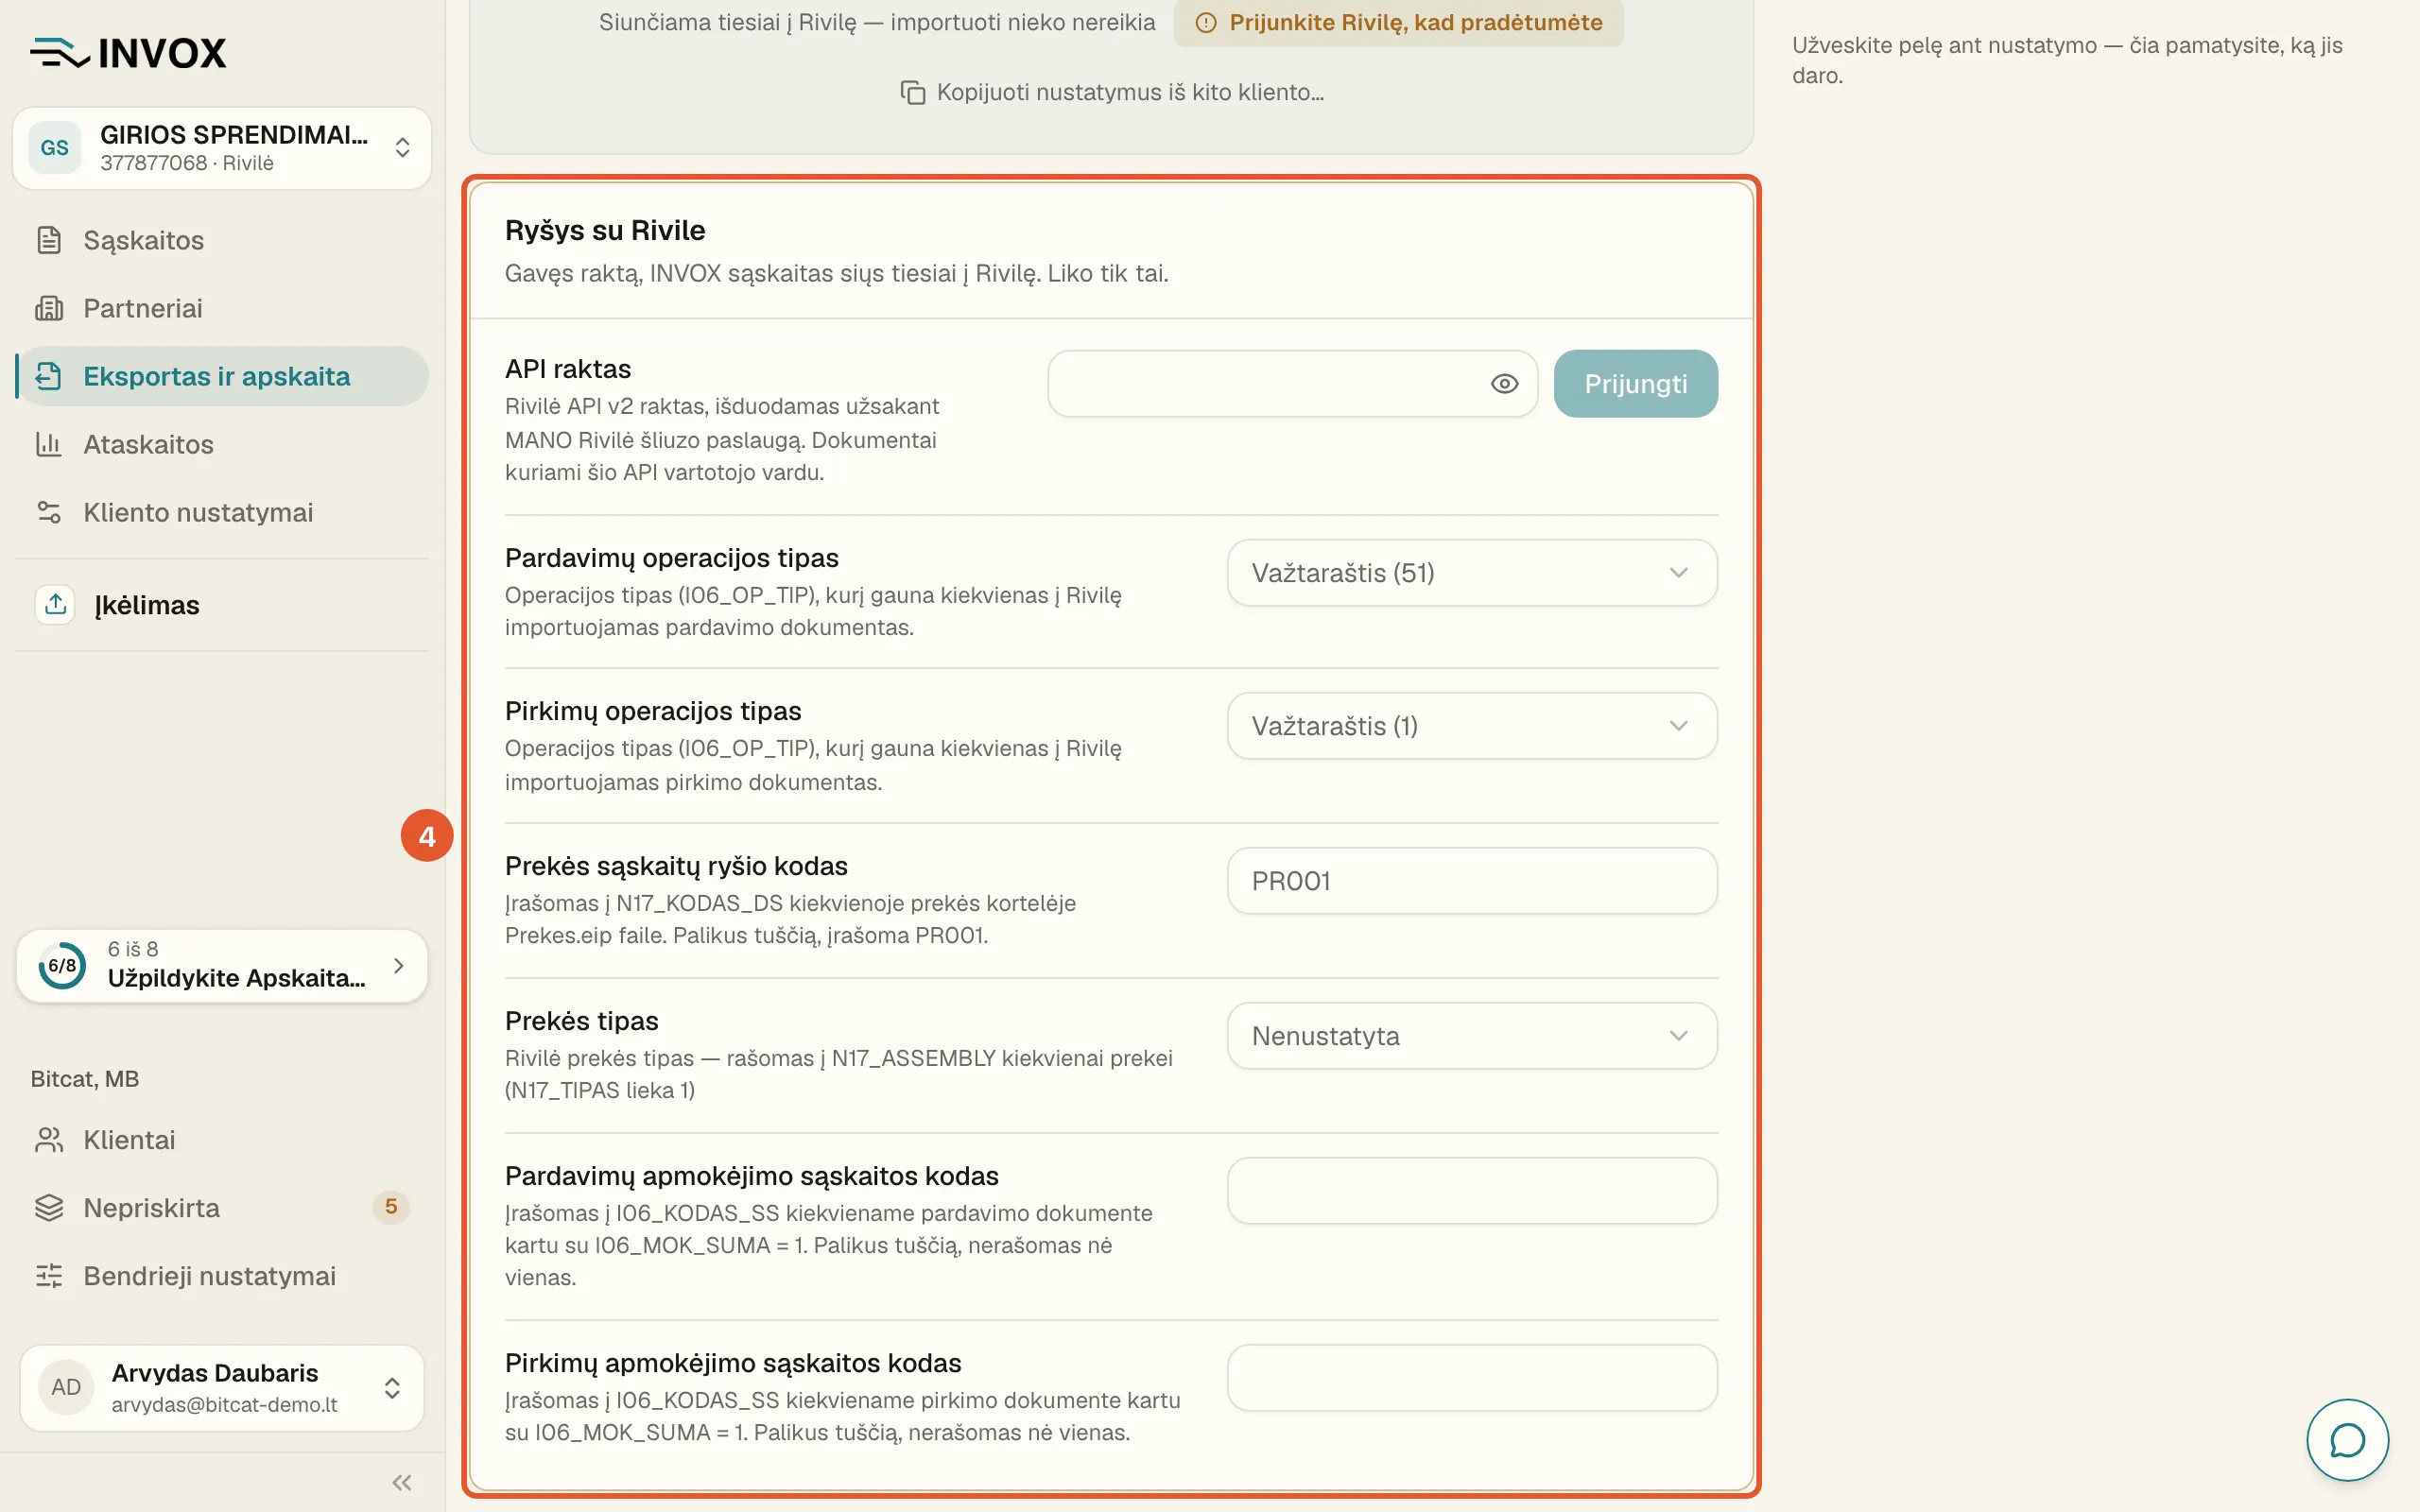Expand the Užpildykite Apskaita onboarding card

coord(222,965)
